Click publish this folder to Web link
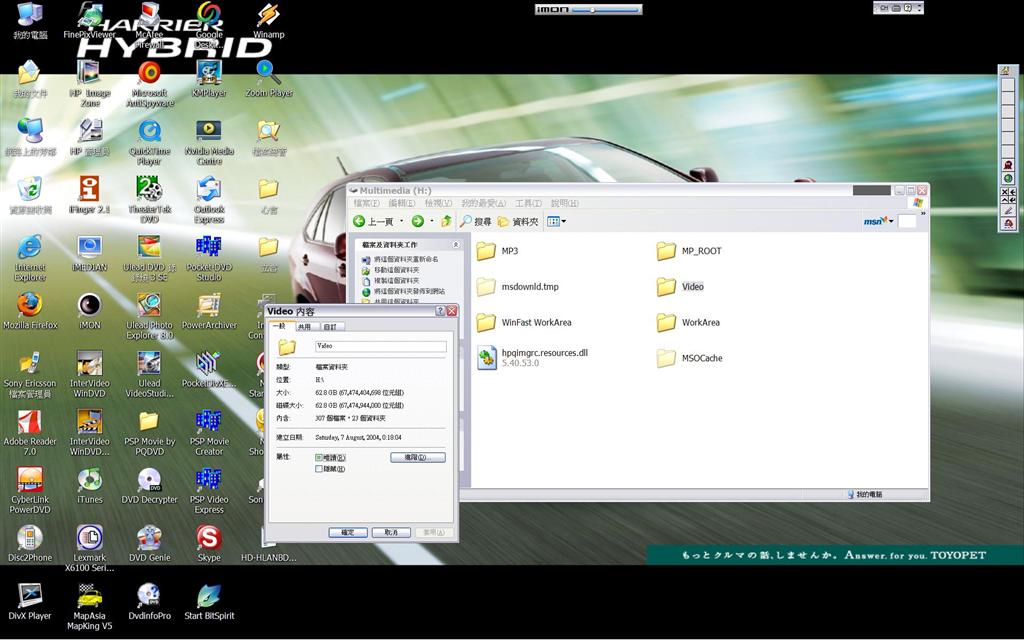Viewport: 1024px width, 640px height. tap(409, 291)
